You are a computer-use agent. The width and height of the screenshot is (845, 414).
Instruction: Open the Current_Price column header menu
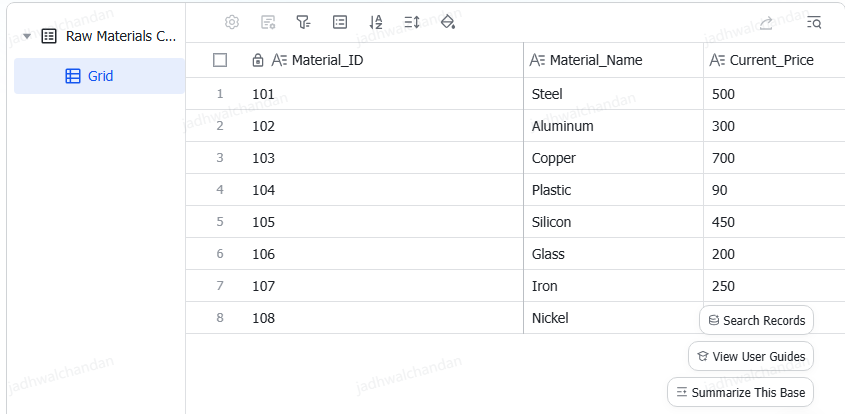coord(774,60)
